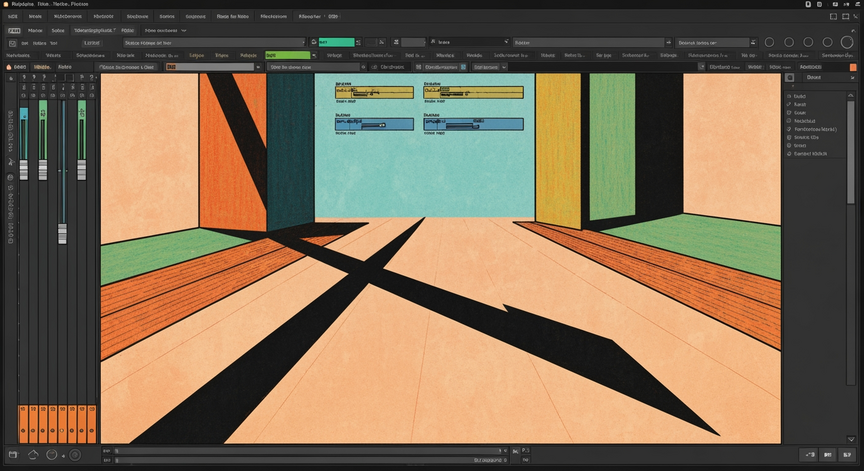864x471 pixels.
Task: Click the highlighted boxed button starting the first toolbar row
Action: click(x=14, y=30)
